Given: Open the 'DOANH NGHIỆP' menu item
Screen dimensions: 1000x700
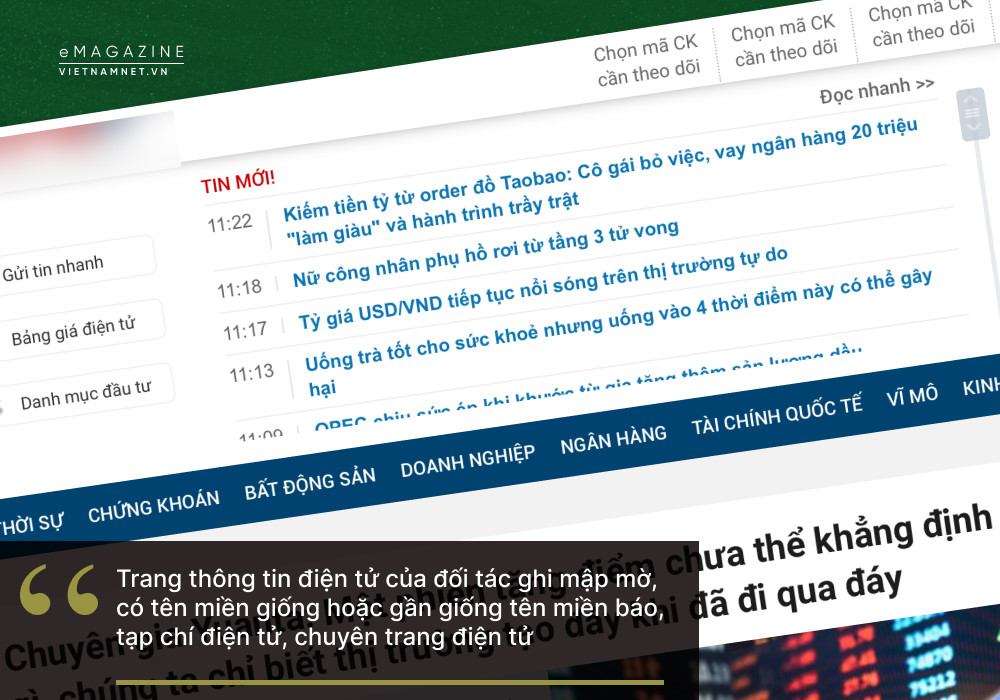Looking at the screenshot, I should click(467, 460).
